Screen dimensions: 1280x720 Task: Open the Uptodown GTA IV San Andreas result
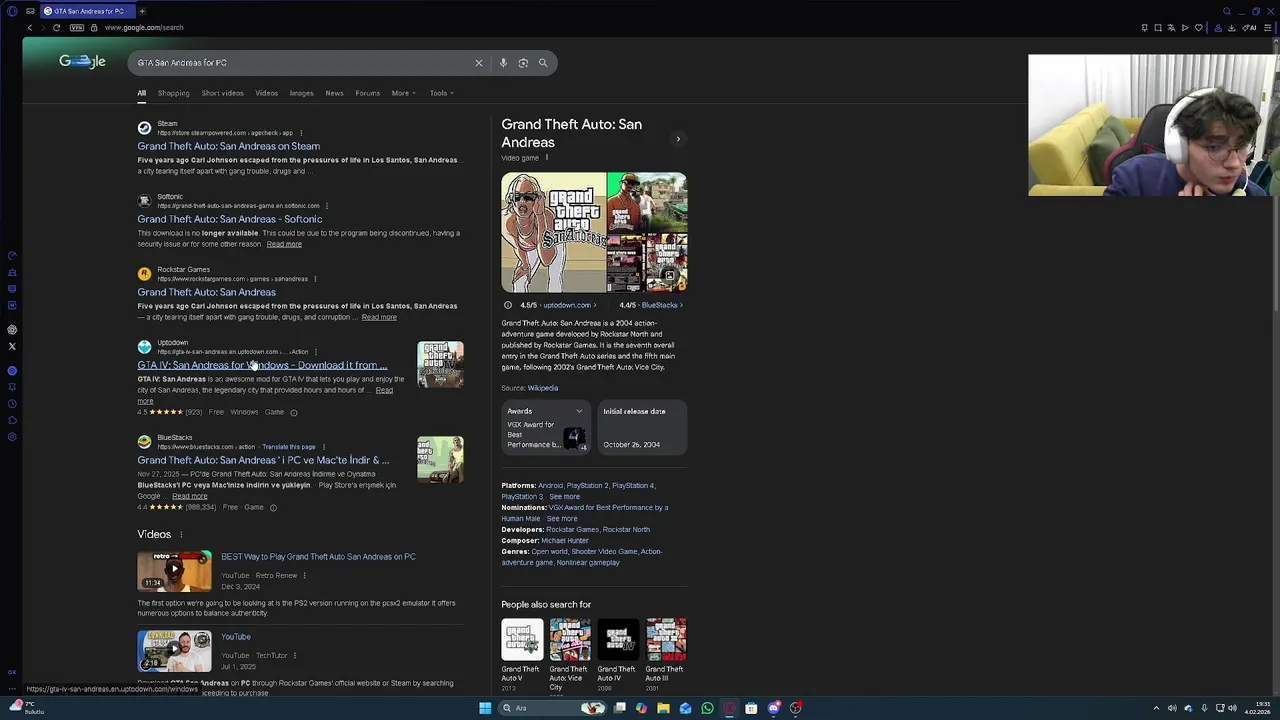262,365
